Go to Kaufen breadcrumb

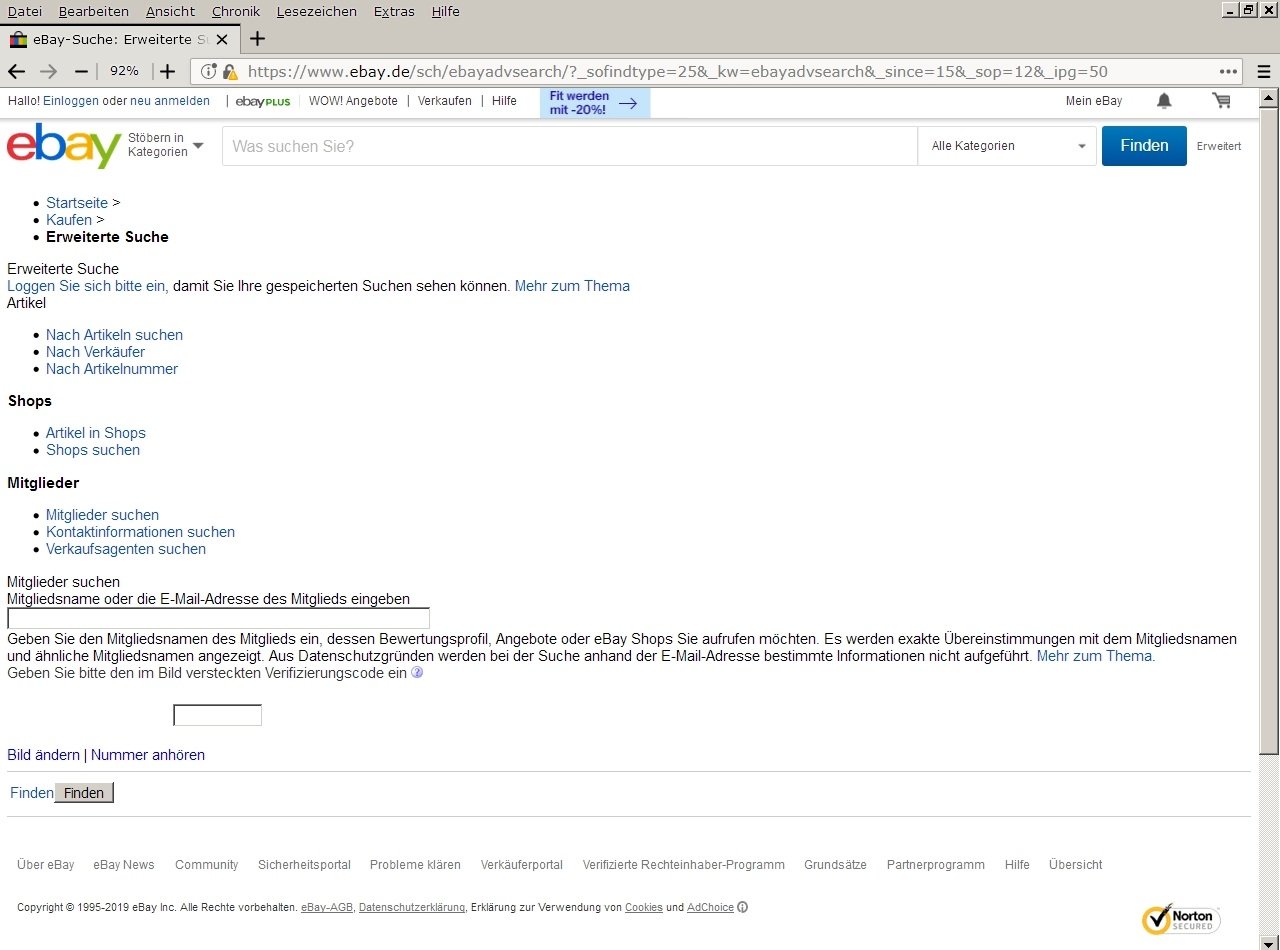point(69,220)
